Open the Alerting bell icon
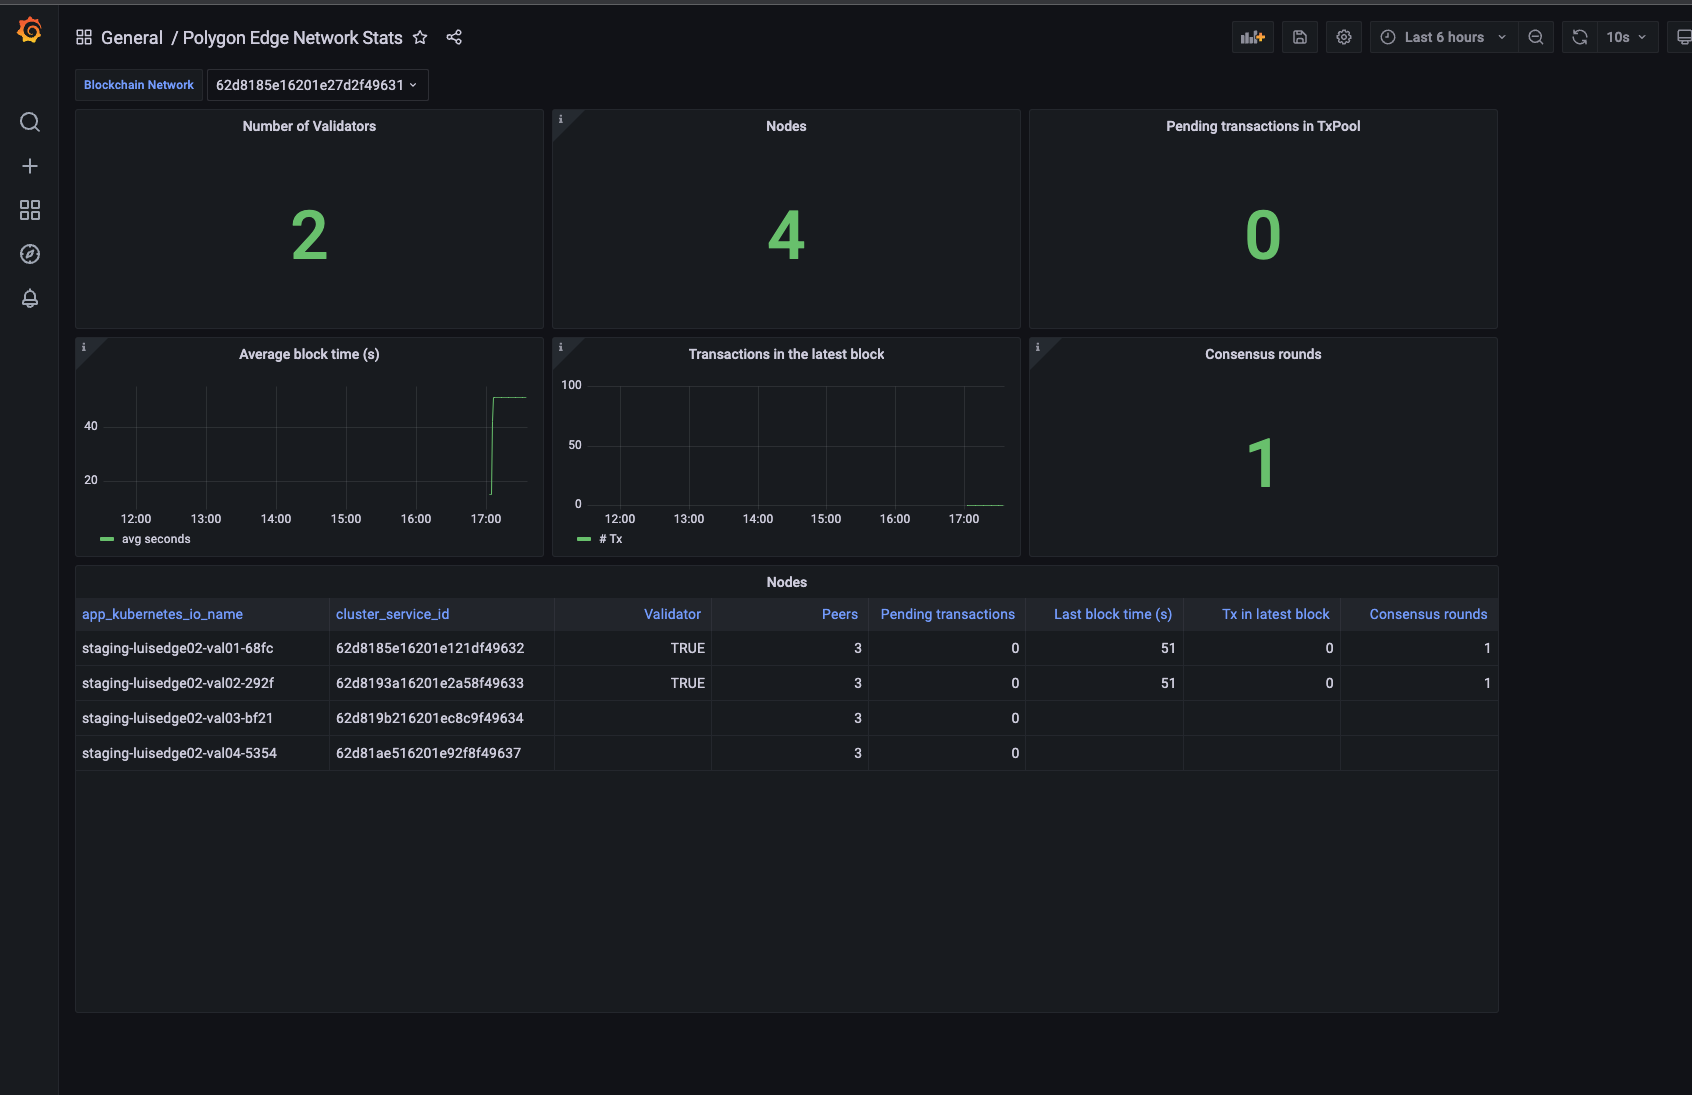 click(29, 298)
